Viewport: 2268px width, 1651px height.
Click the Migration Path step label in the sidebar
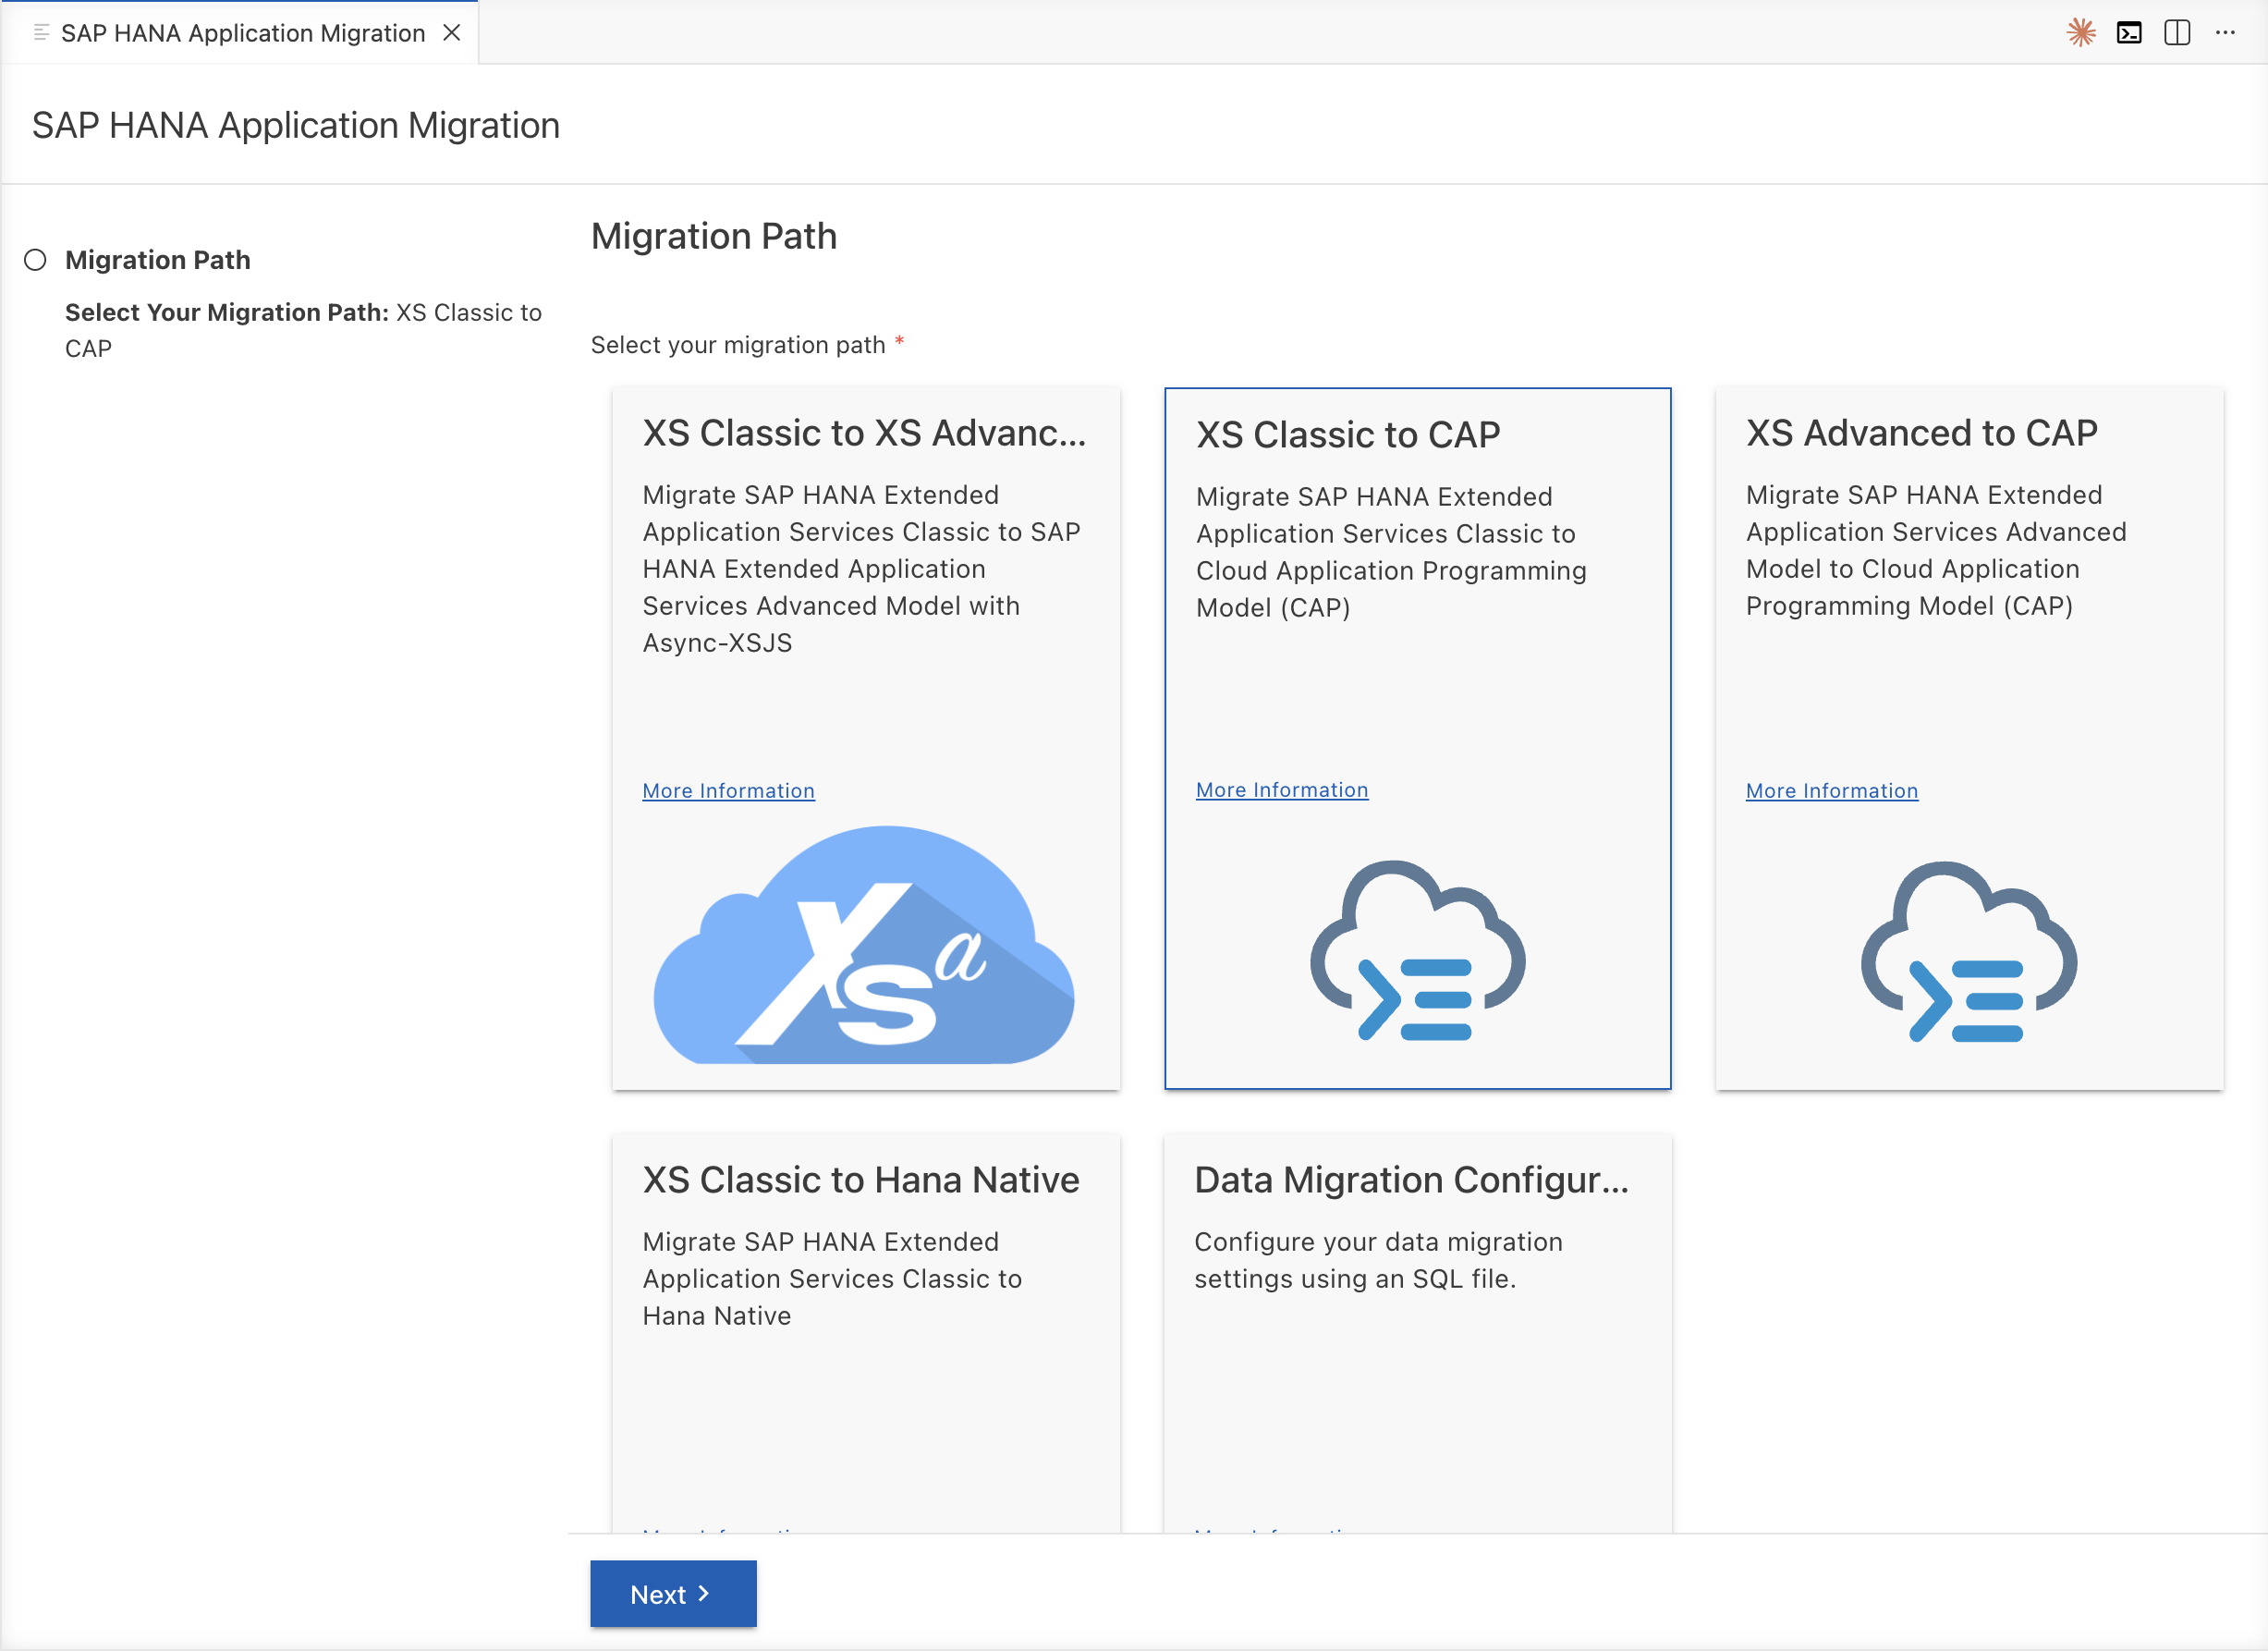(x=158, y=260)
